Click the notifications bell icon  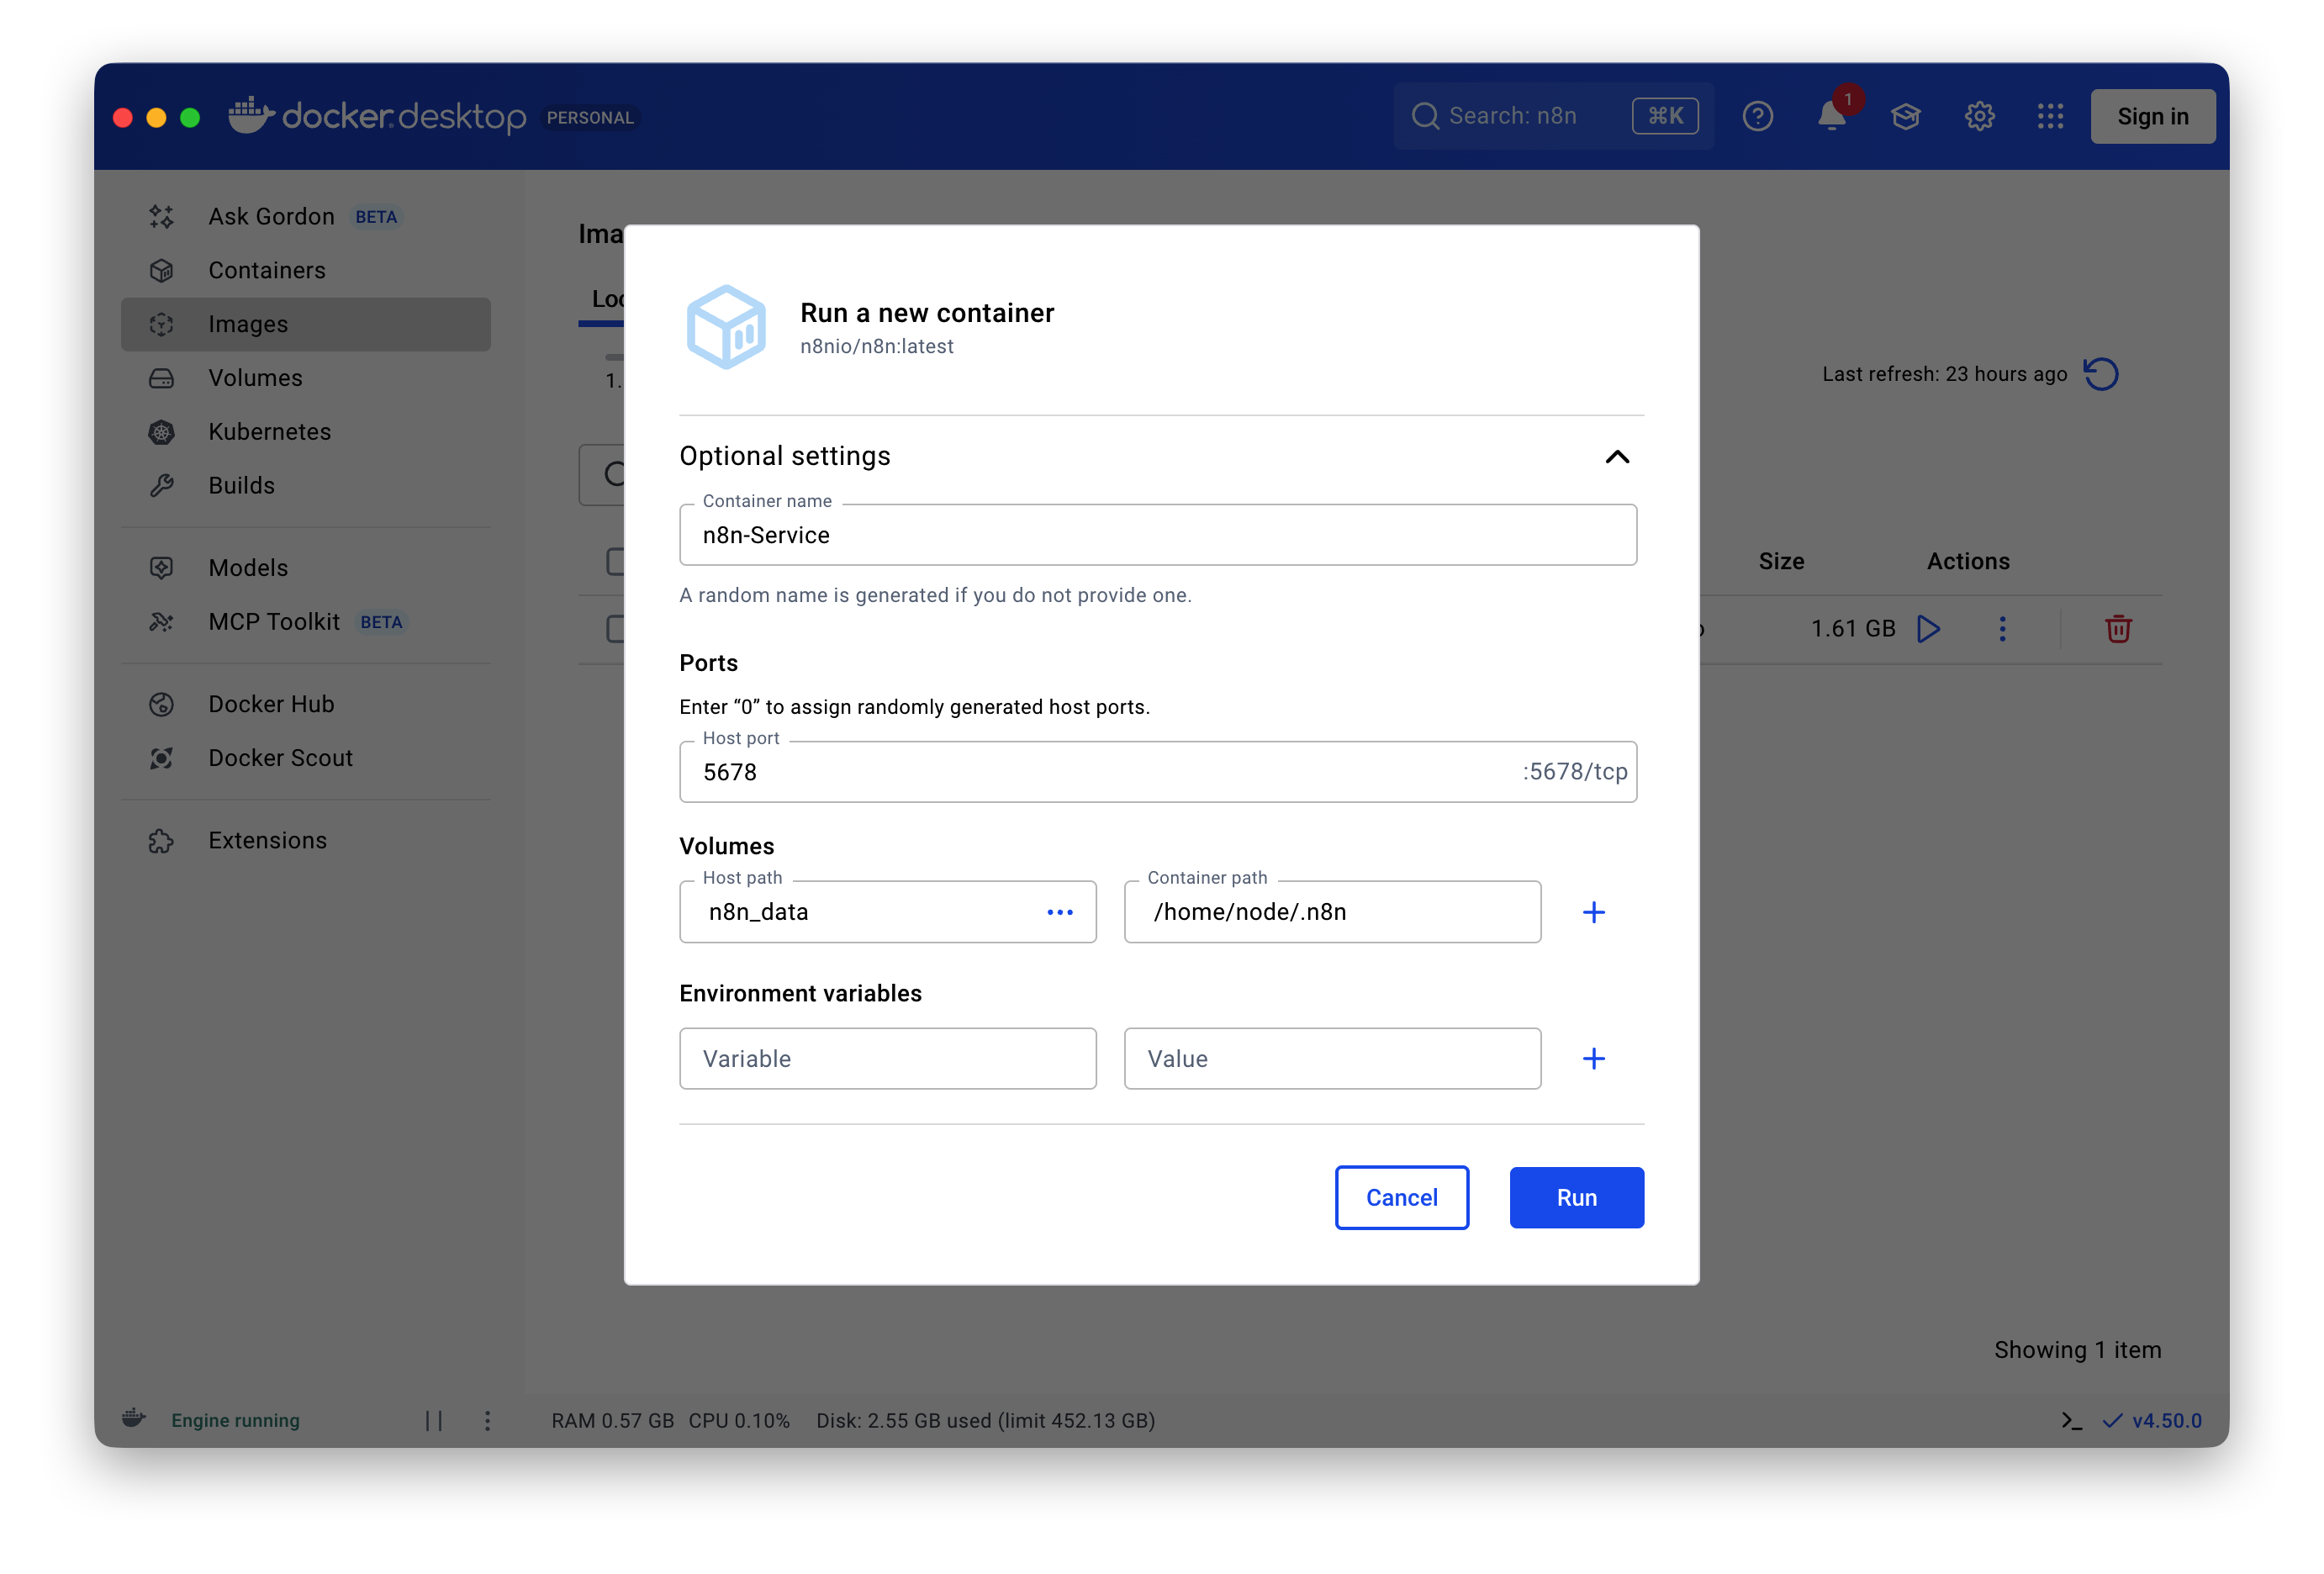pyautogui.click(x=1831, y=117)
